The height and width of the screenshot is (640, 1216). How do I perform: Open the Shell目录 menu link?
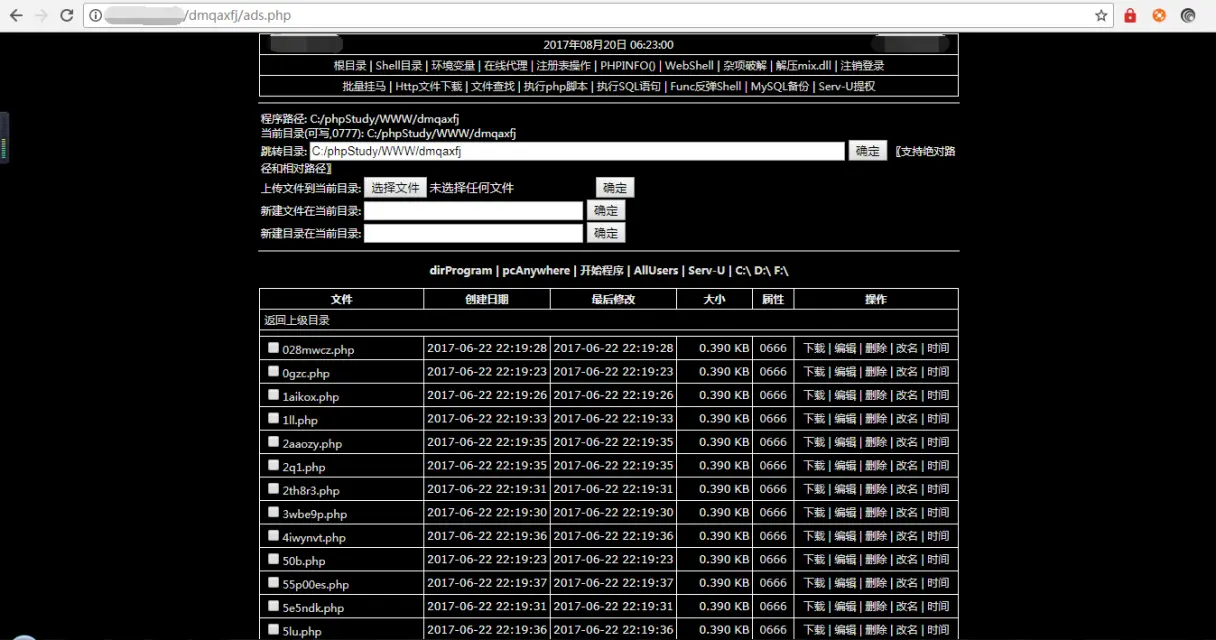point(399,66)
